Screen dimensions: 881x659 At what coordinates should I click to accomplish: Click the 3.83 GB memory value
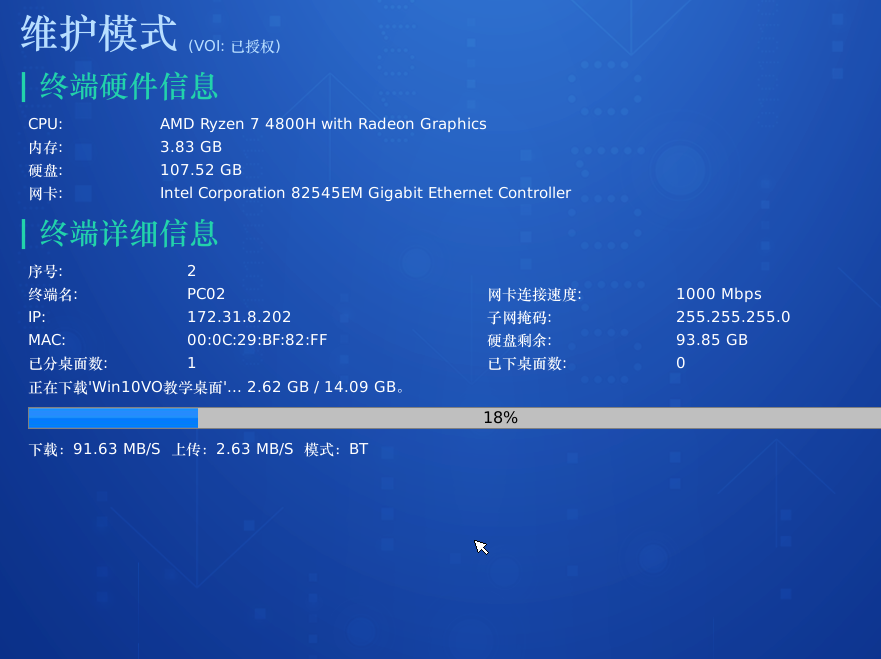pyautogui.click(x=191, y=147)
